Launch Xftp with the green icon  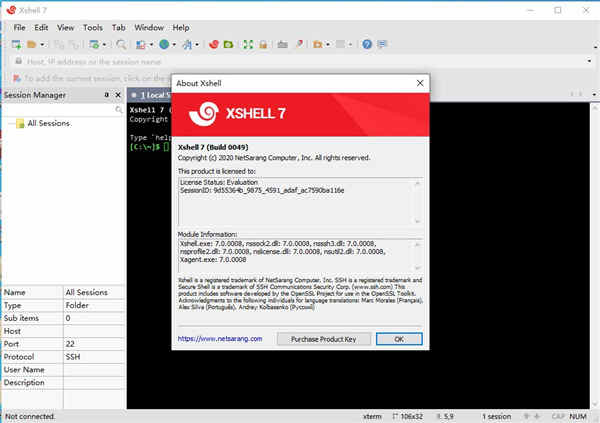[228, 44]
